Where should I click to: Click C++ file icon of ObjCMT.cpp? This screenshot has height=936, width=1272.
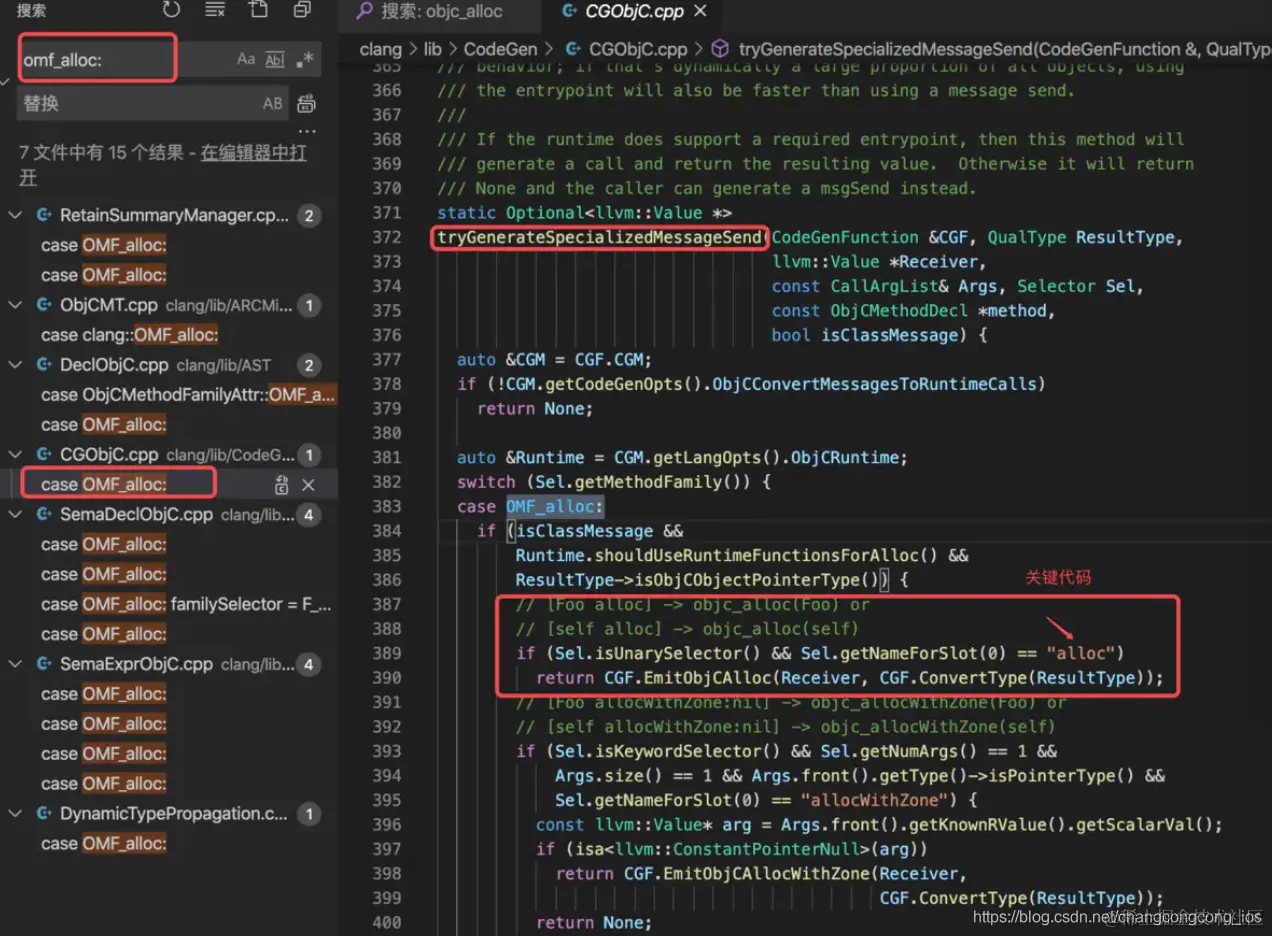[43, 305]
